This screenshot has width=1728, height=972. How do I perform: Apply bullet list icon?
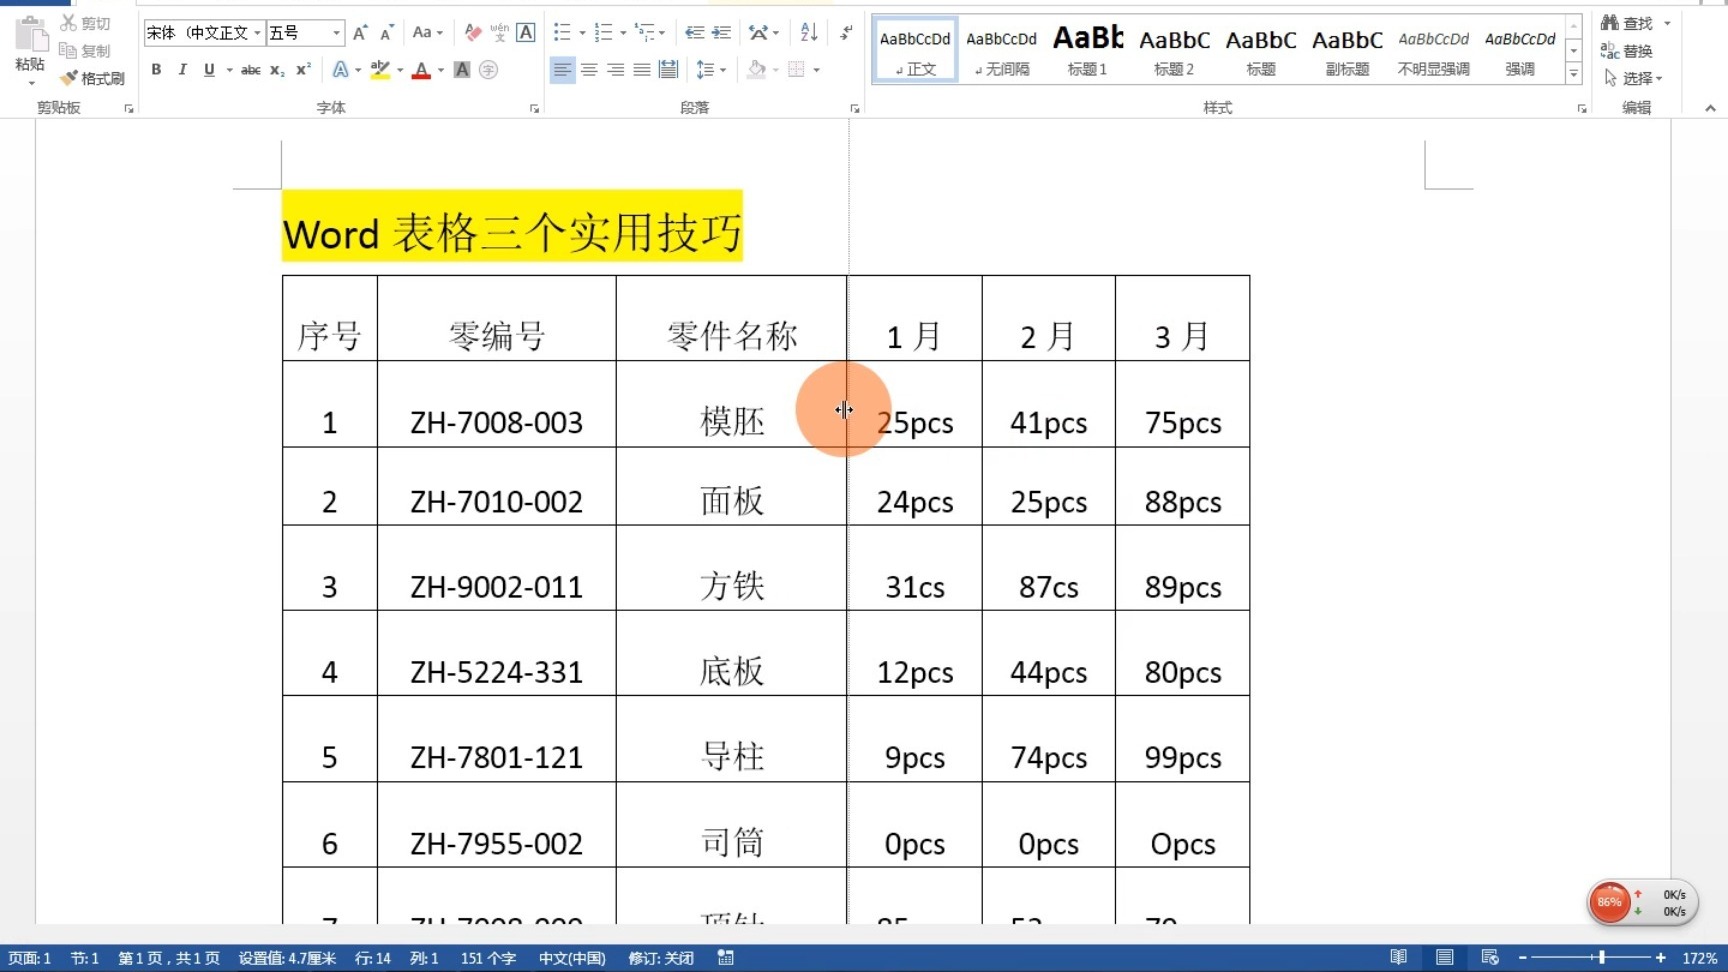pos(562,33)
